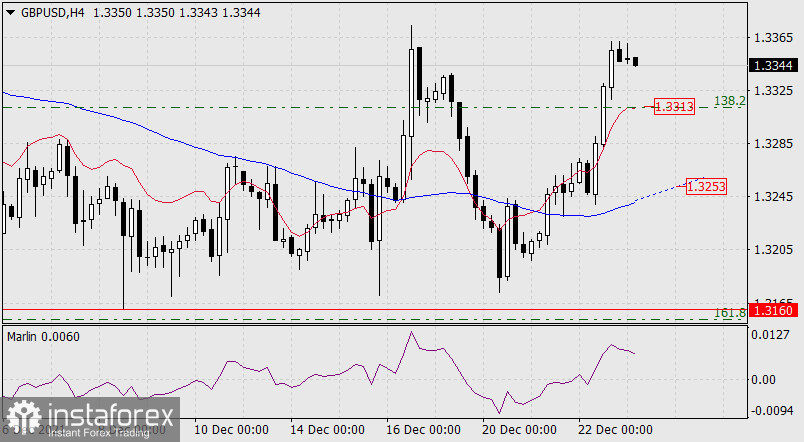Click the 1.3365 price axis label

coord(776,37)
